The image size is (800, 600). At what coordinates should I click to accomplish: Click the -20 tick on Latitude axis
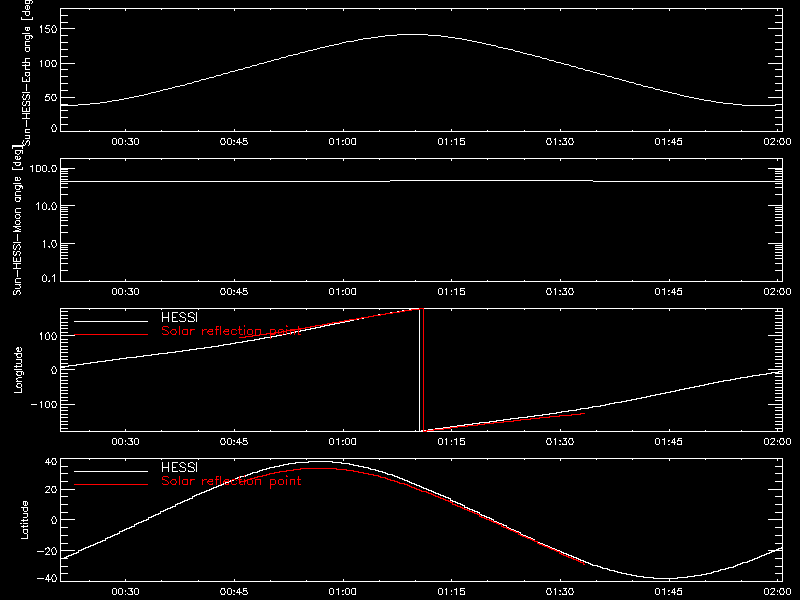click(47, 551)
